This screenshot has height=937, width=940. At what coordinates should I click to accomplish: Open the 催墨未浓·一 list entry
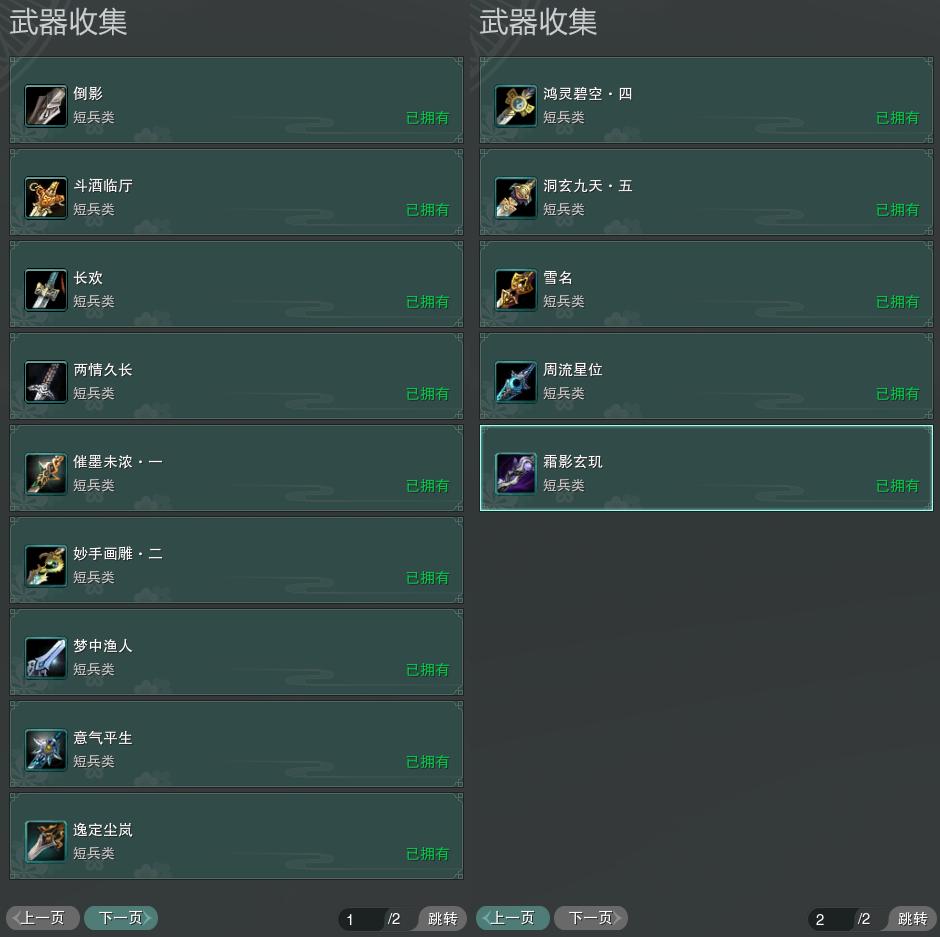click(236, 468)
